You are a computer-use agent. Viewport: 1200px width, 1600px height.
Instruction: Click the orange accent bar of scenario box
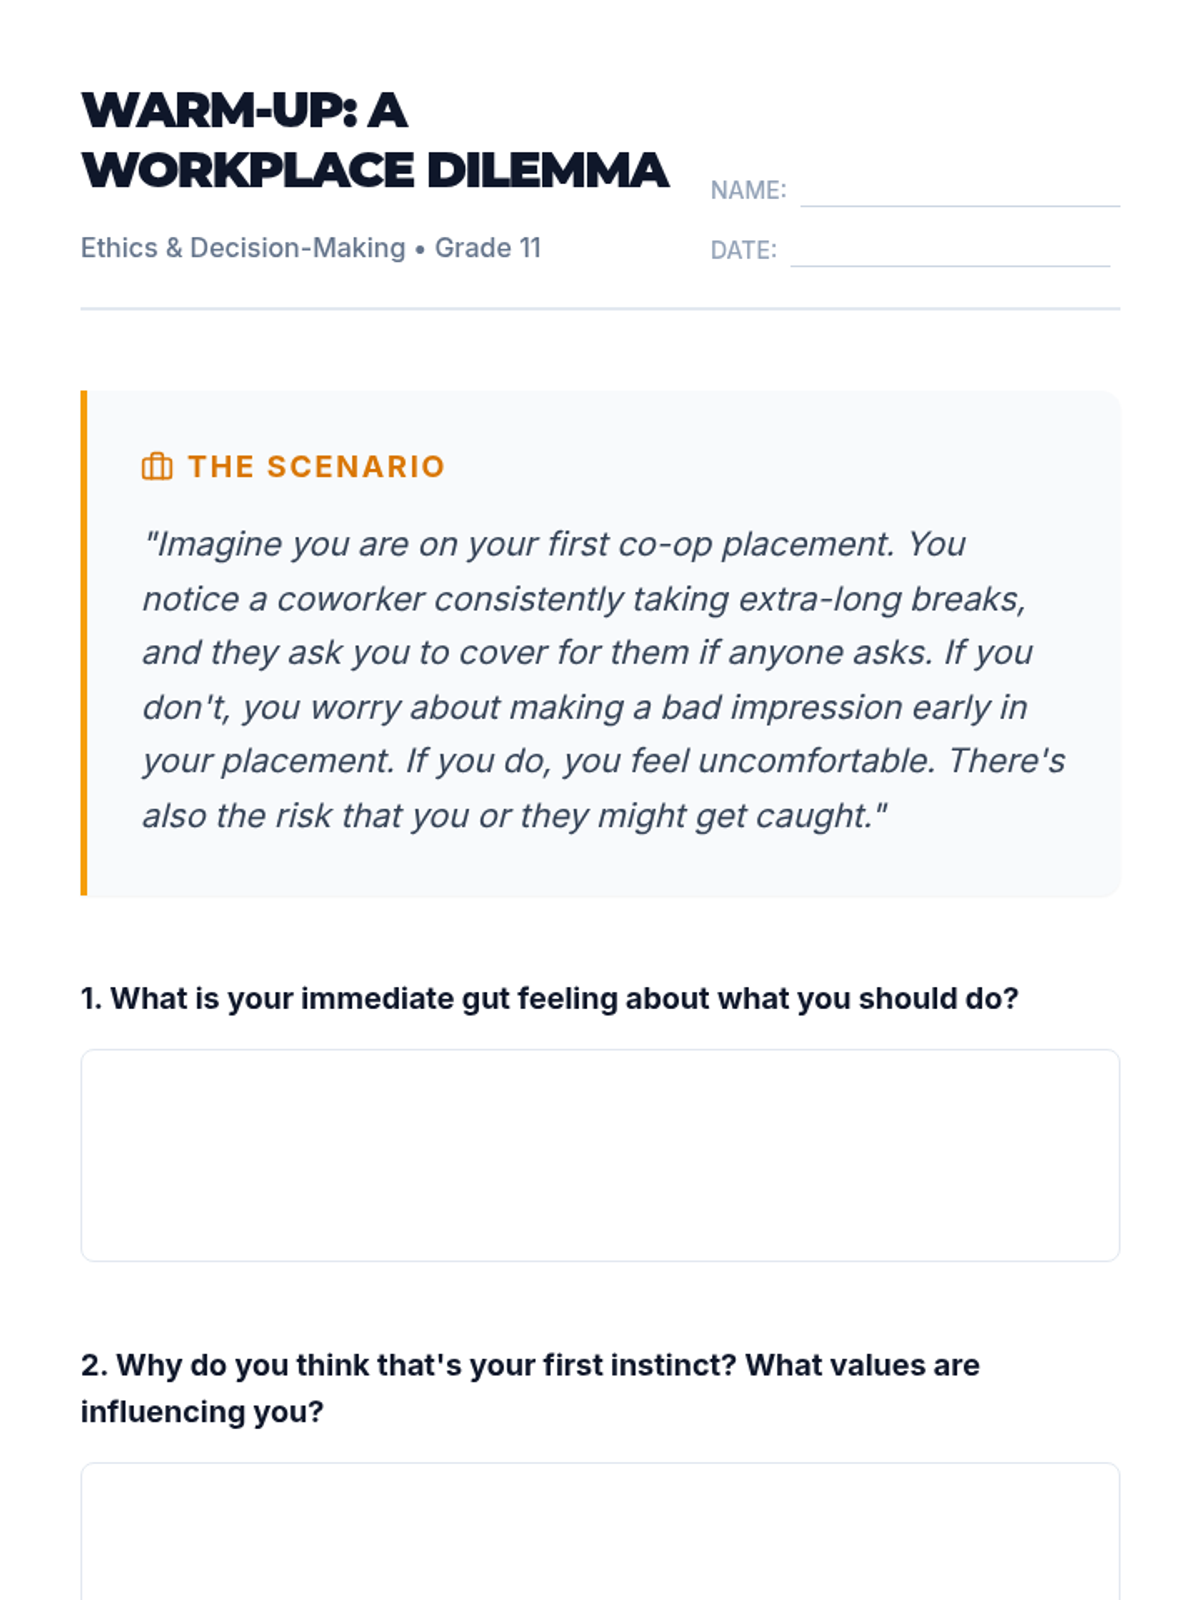[x=84, y=643]
